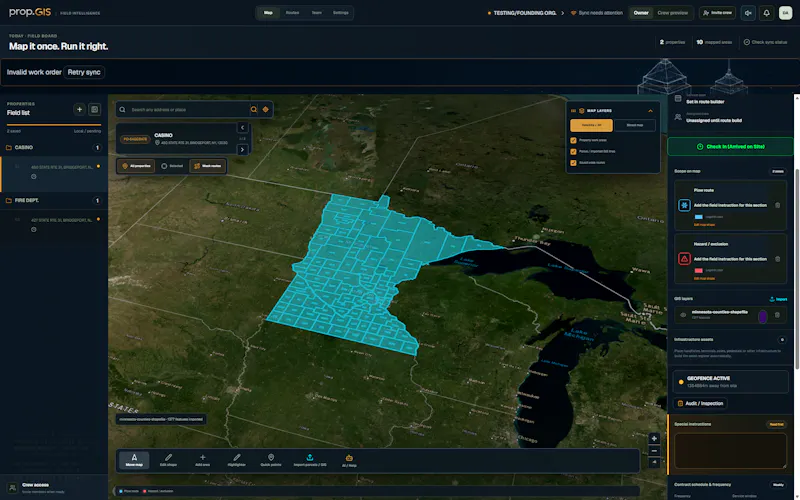Click the blue Plow route legend color swatch
Image resolution: width=800 pixels, height=500 pixels.
(x=698, y=217)
